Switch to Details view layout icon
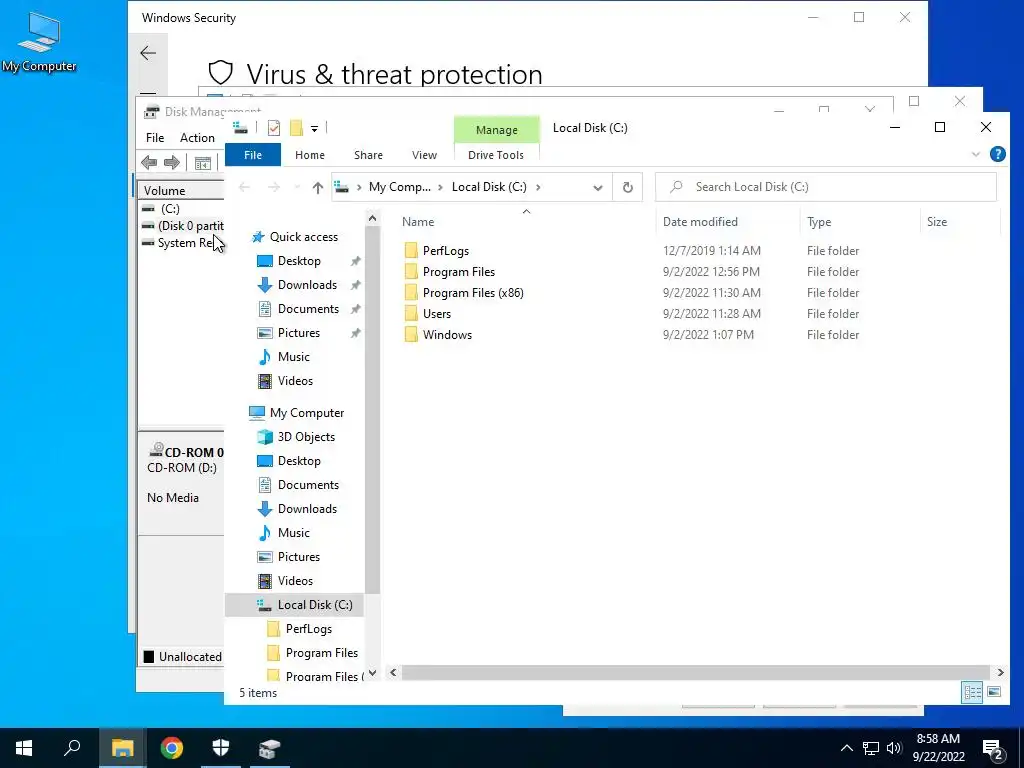The width and height of the screenshot is (1024, 768). tap(972, 692)
